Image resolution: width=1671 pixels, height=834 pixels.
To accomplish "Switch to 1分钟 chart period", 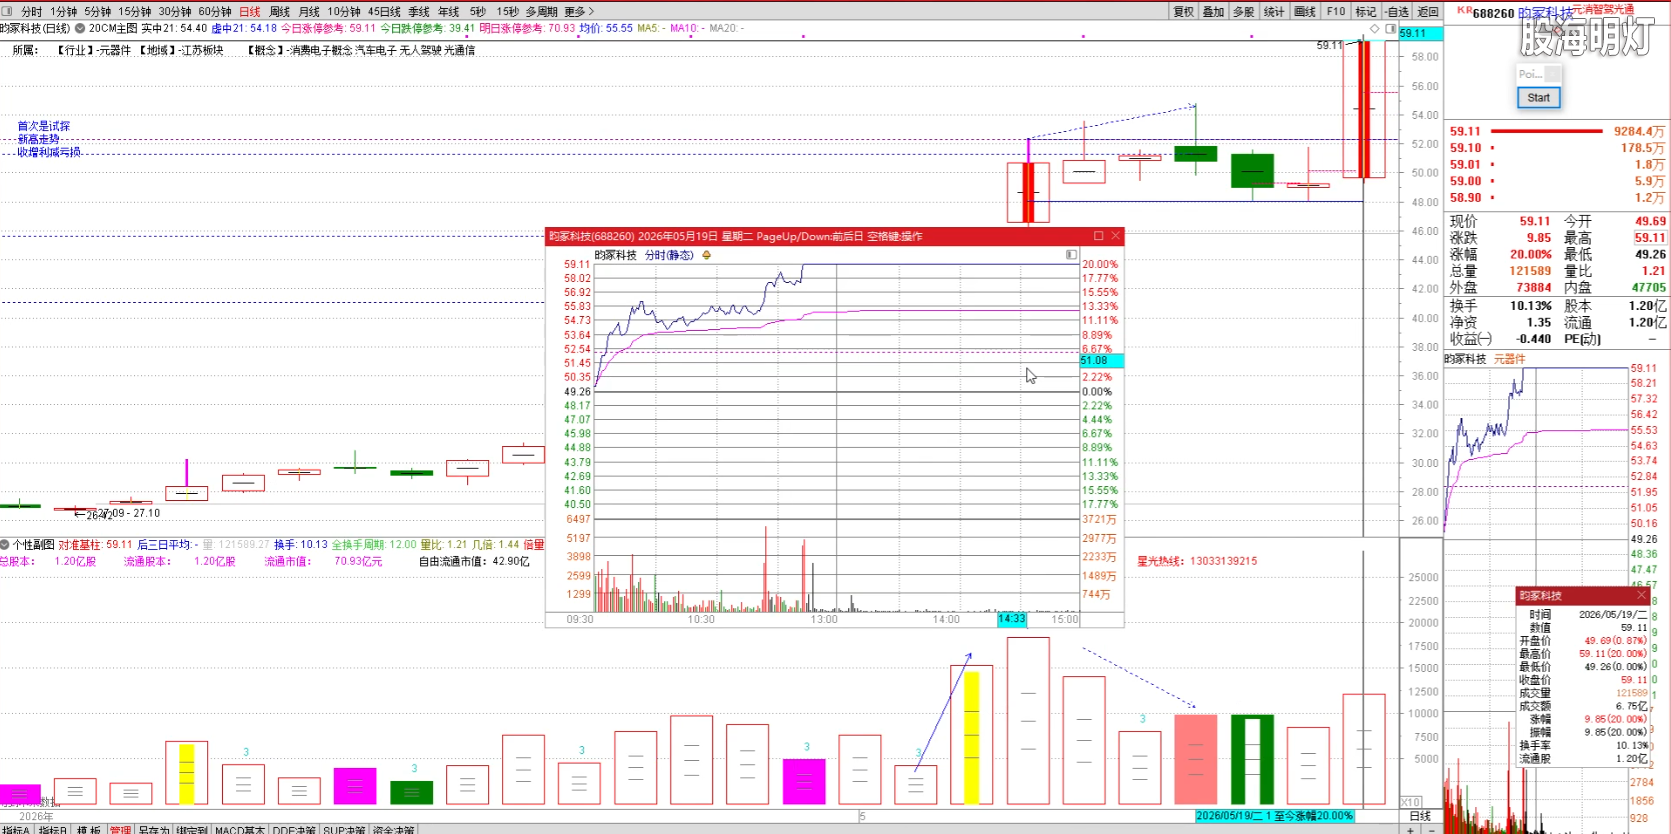I will (x=64, y=12).
